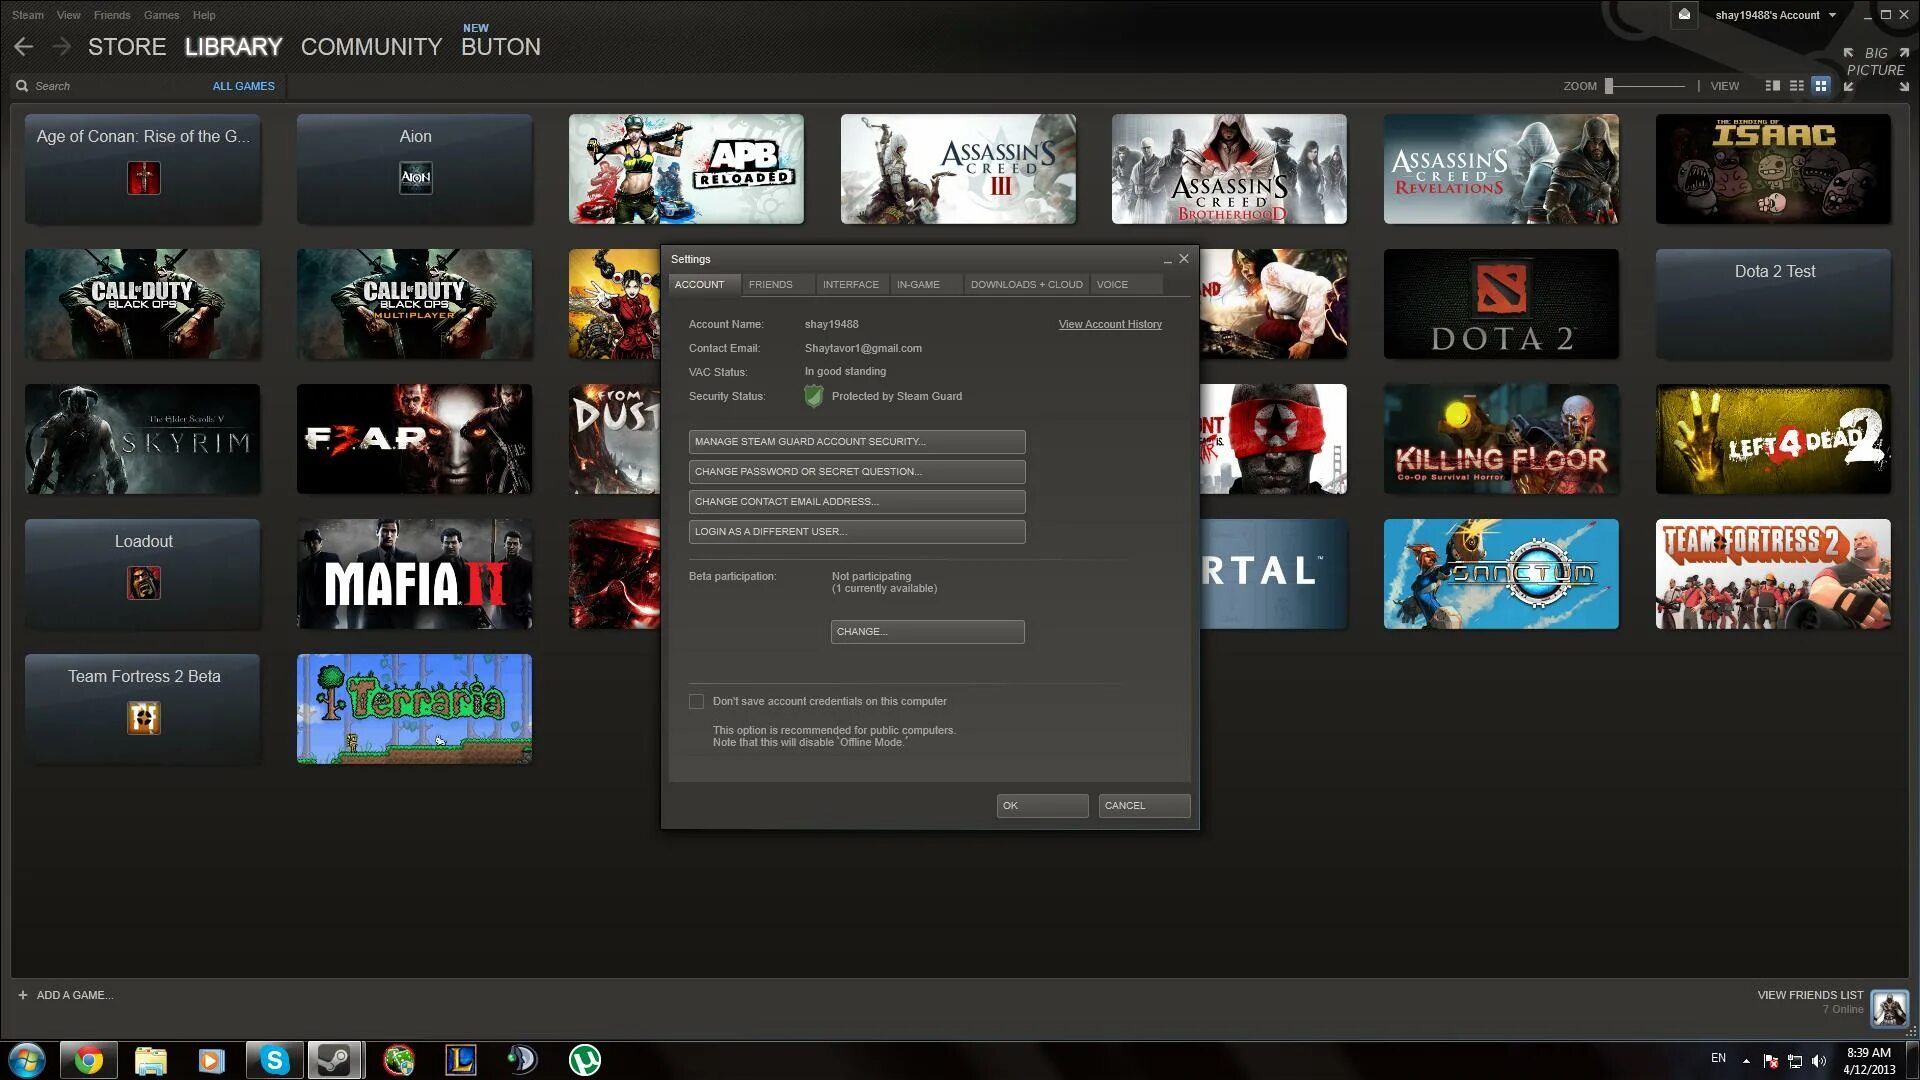This screenshot has width=1920, height=1080.
Task: Open the Friends menu
Action: point(112,15)
